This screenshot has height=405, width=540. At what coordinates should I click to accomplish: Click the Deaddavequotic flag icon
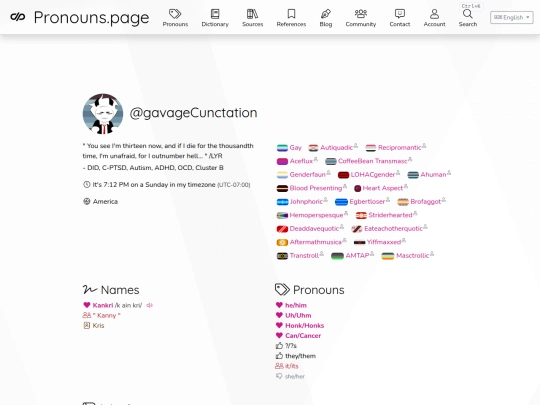coord(282,229)
